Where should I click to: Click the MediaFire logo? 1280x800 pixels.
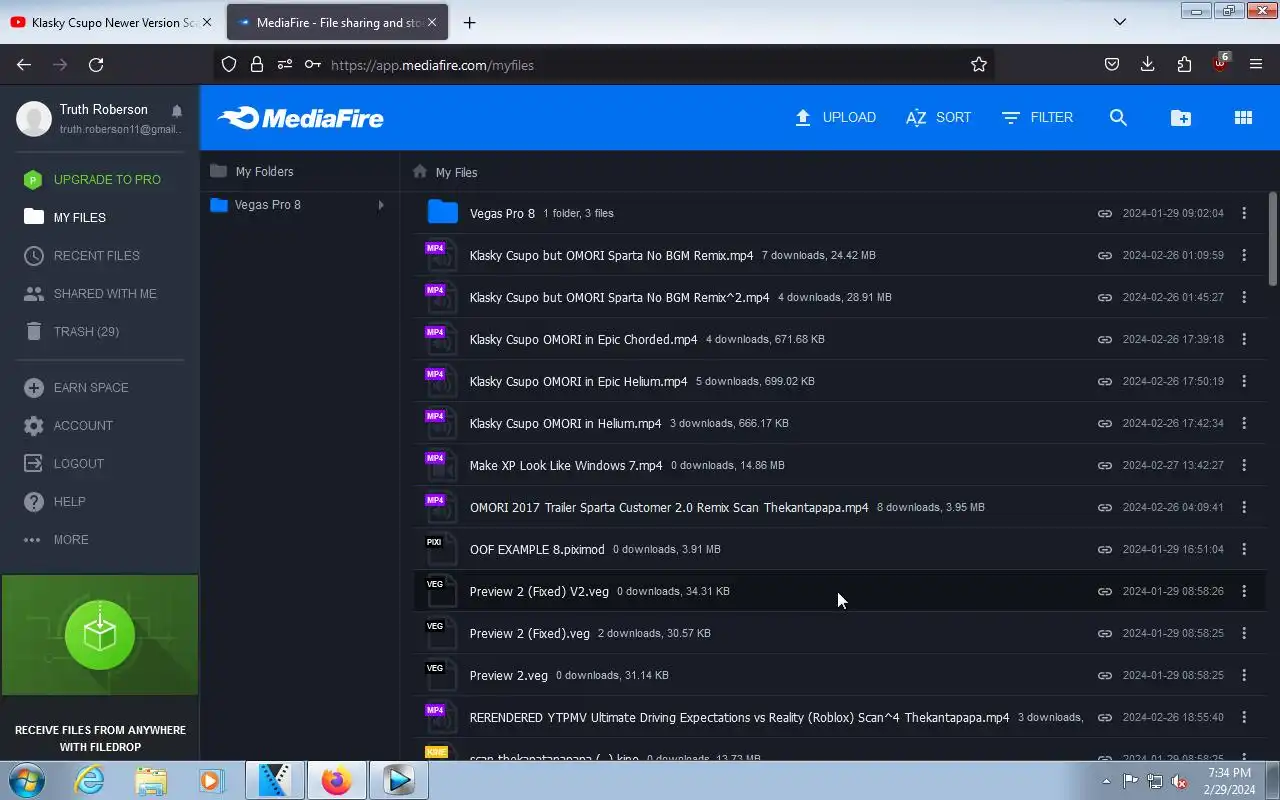pyautogui.click(x=301, y=118)
